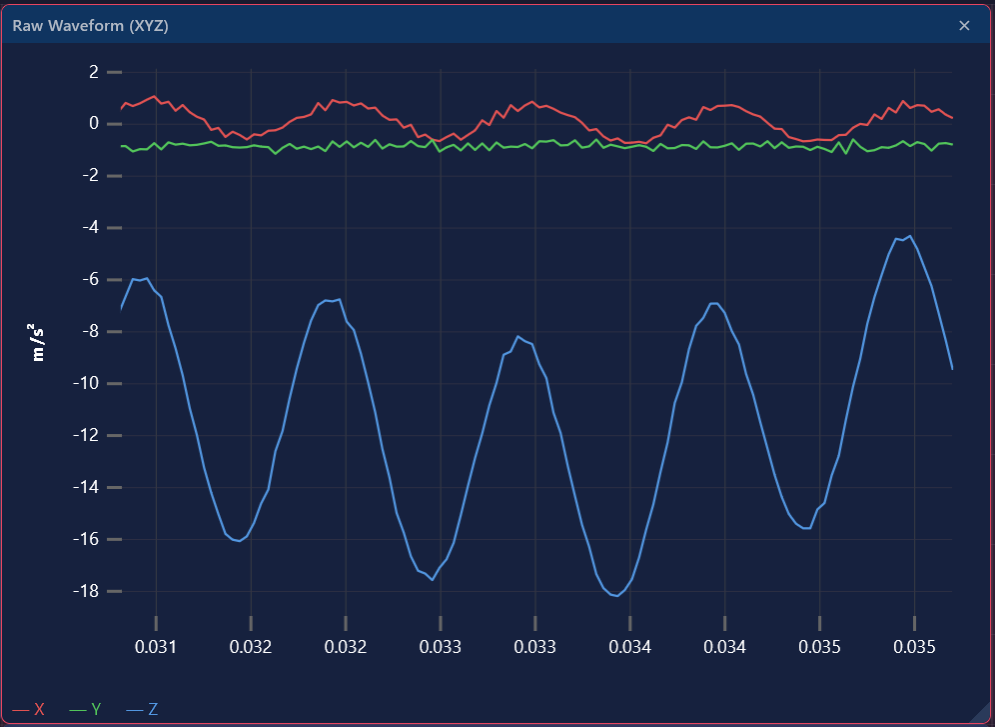995x727 pixels.
Task: Toggle the X series legend label
Action: pos(40,709)
